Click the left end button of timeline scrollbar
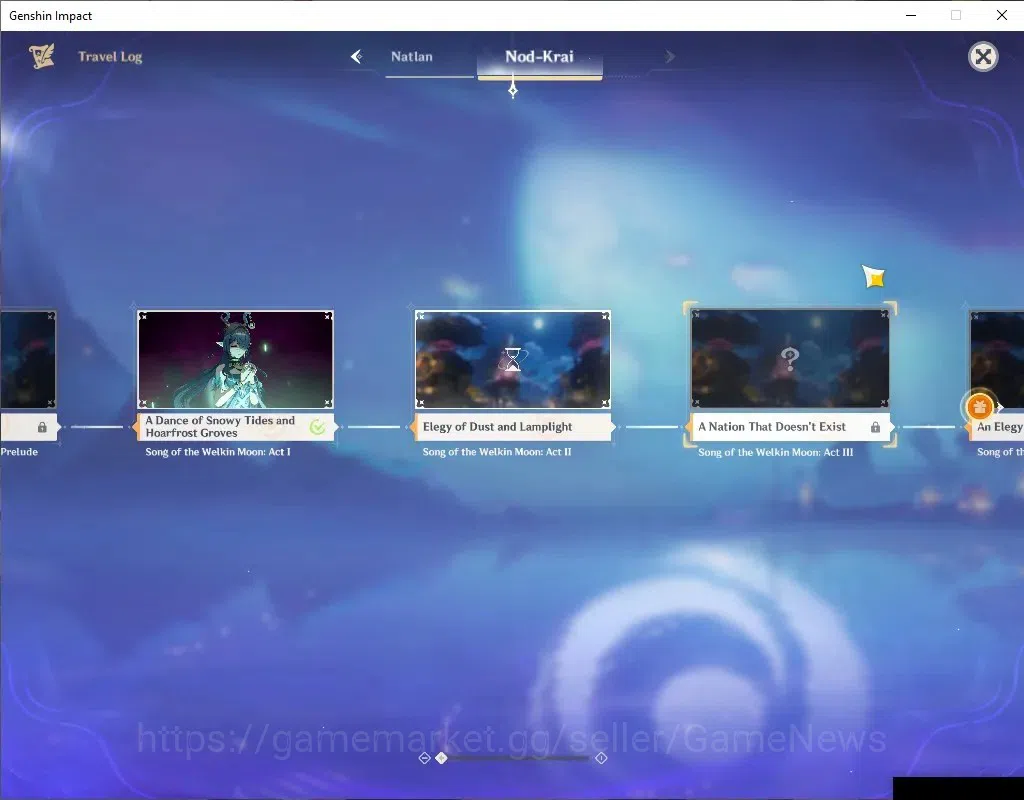Screen dimensions: 1024x800 click(x=424, y=758)
